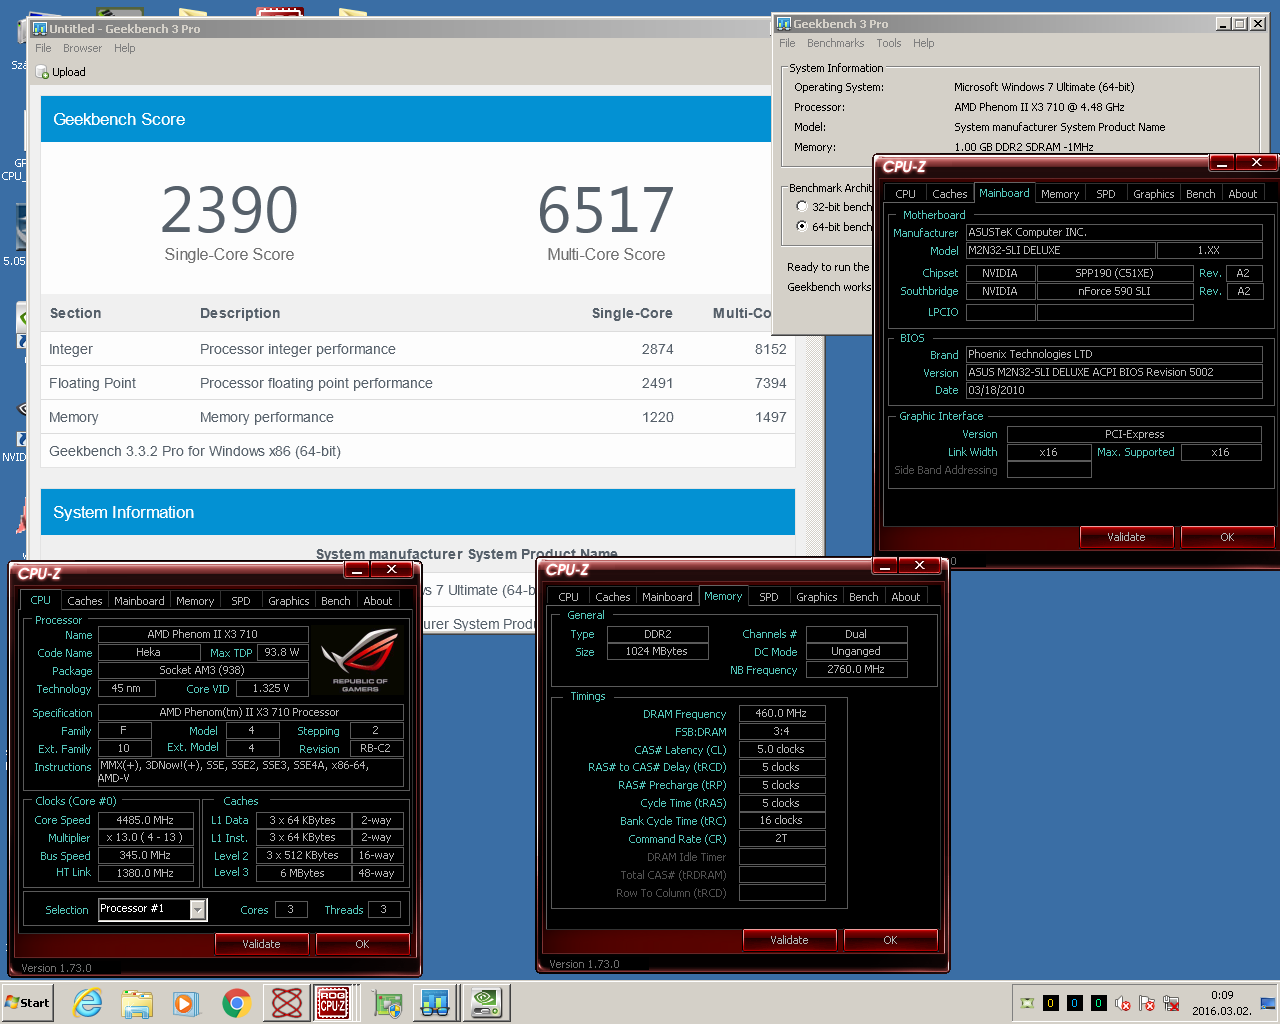Show desktop via taskbar corner button
This screenshot has width=1280, height=1024.
[1269, 1002]
